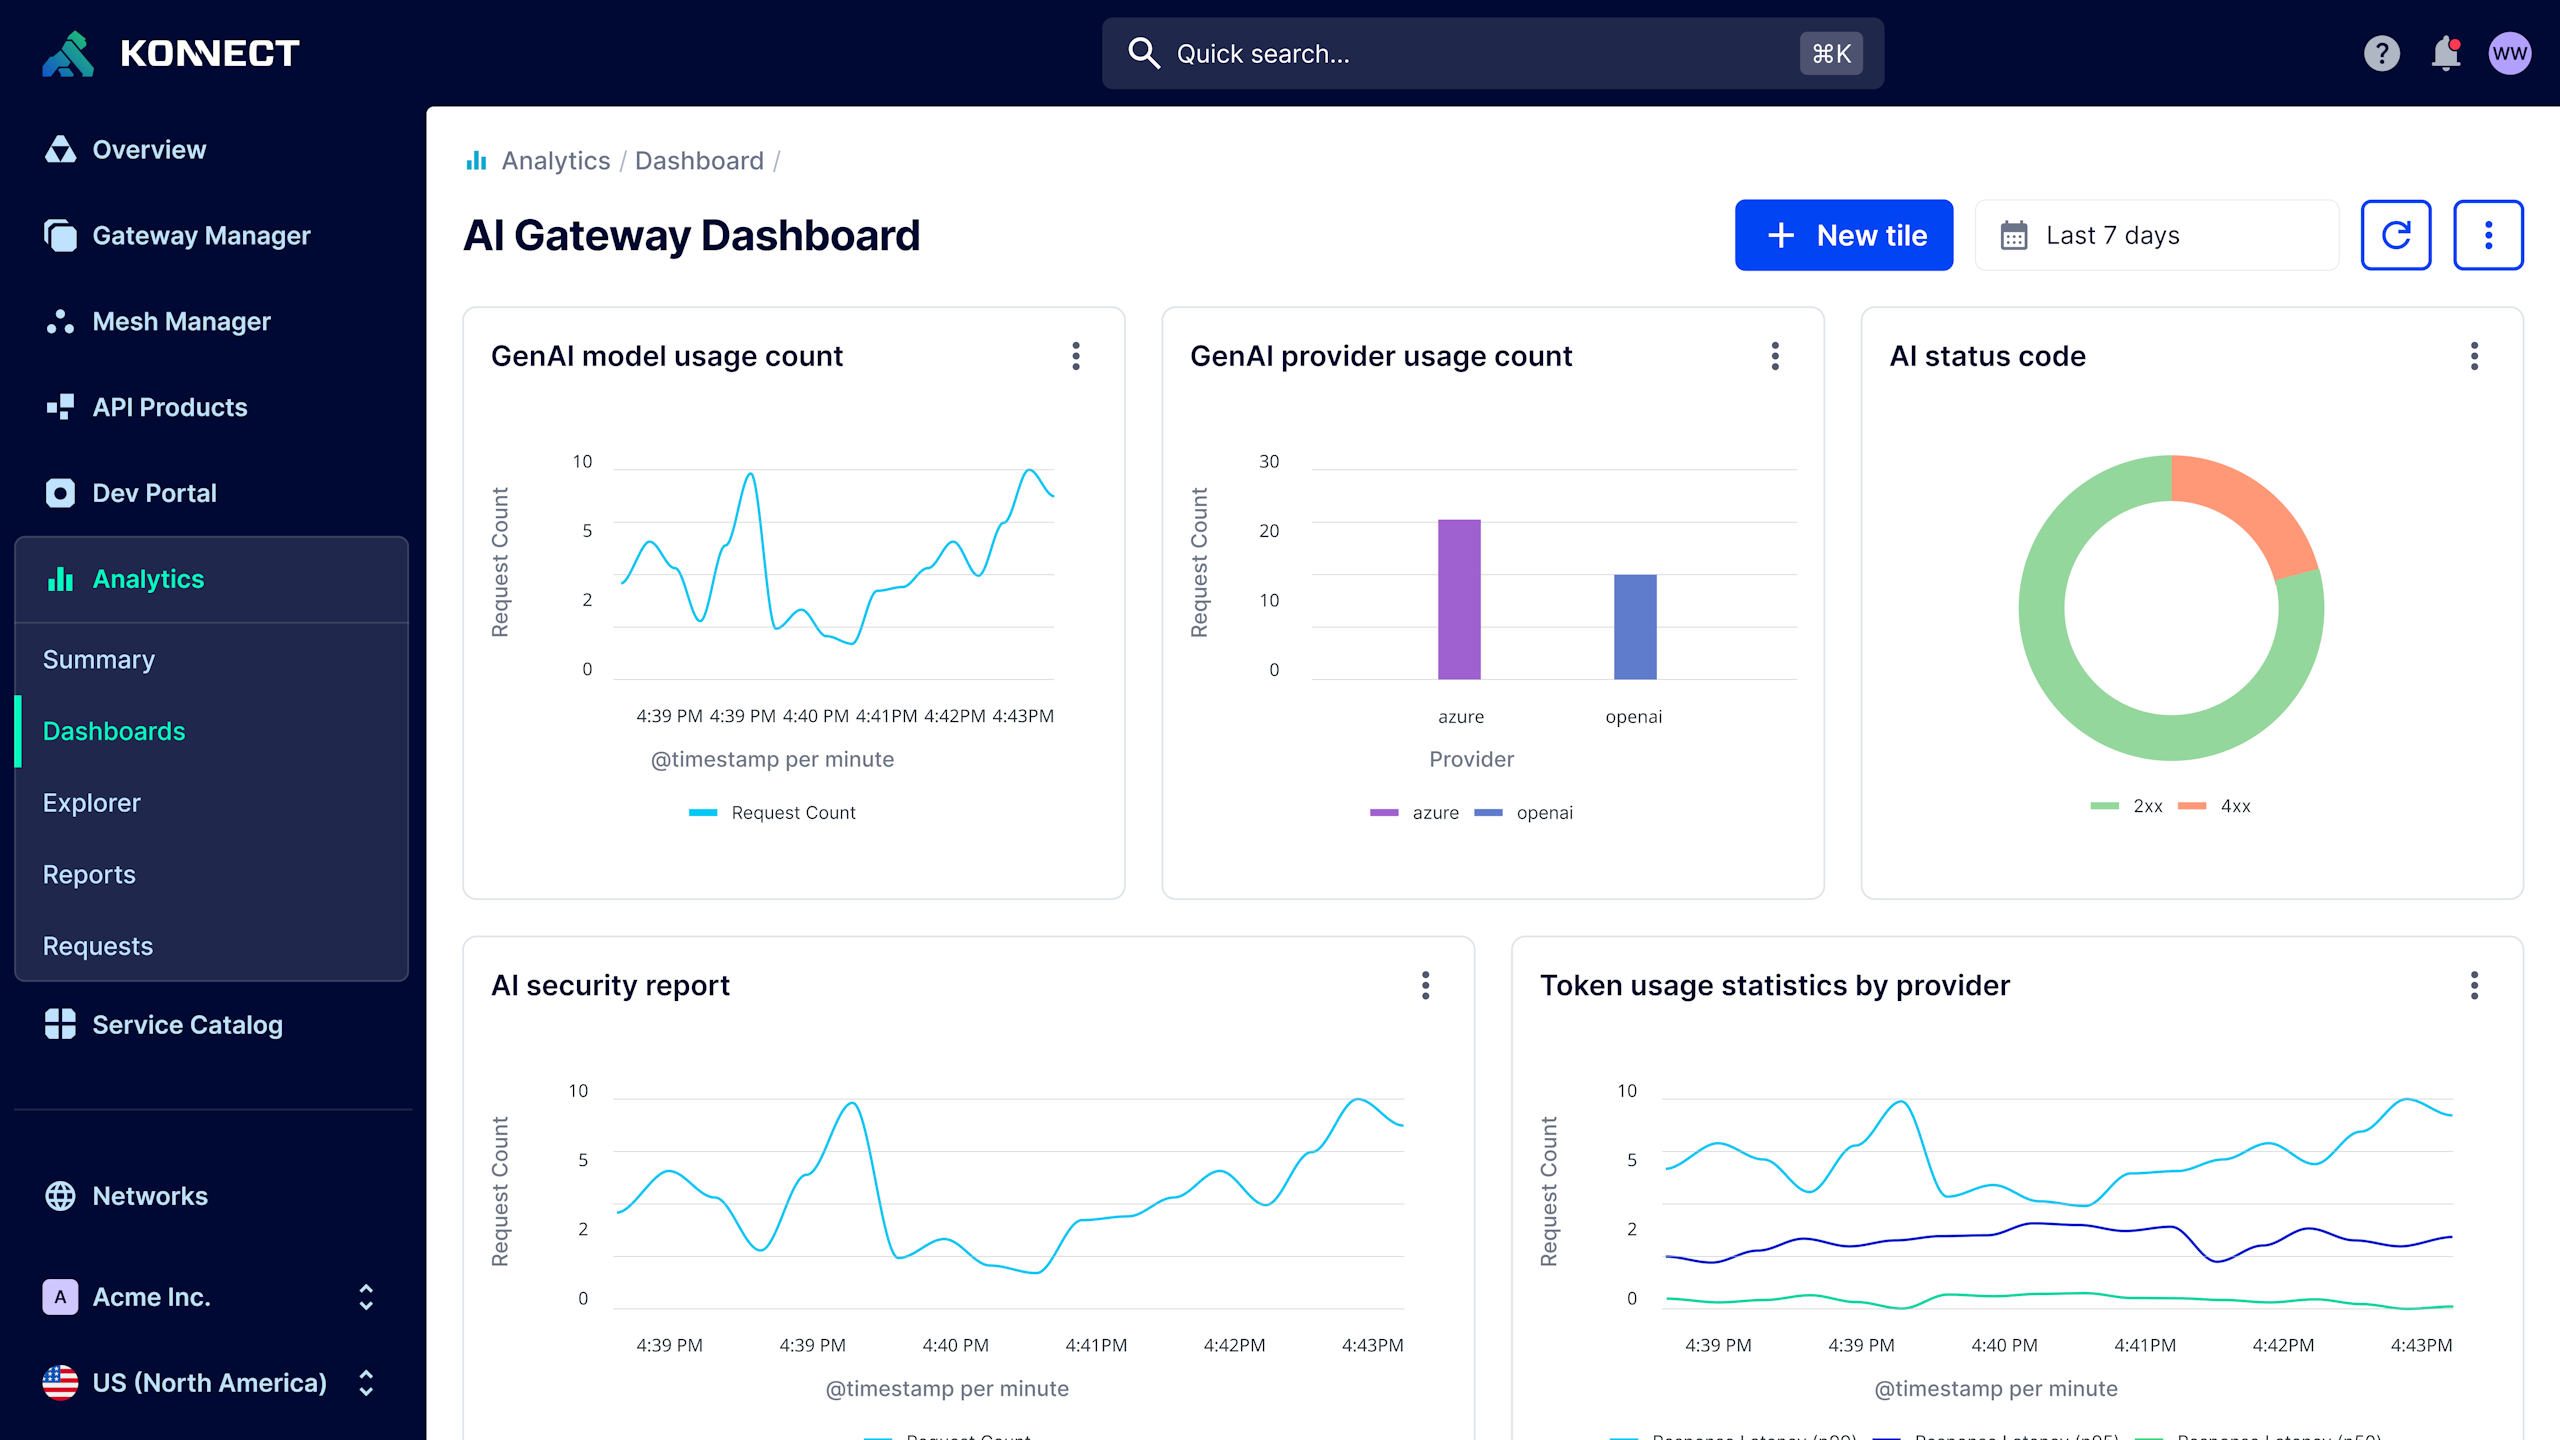This screenshot has width=2560, height=1440.
Task: Click the refresh dashboard icon button
Action: tap(2395, 235)
